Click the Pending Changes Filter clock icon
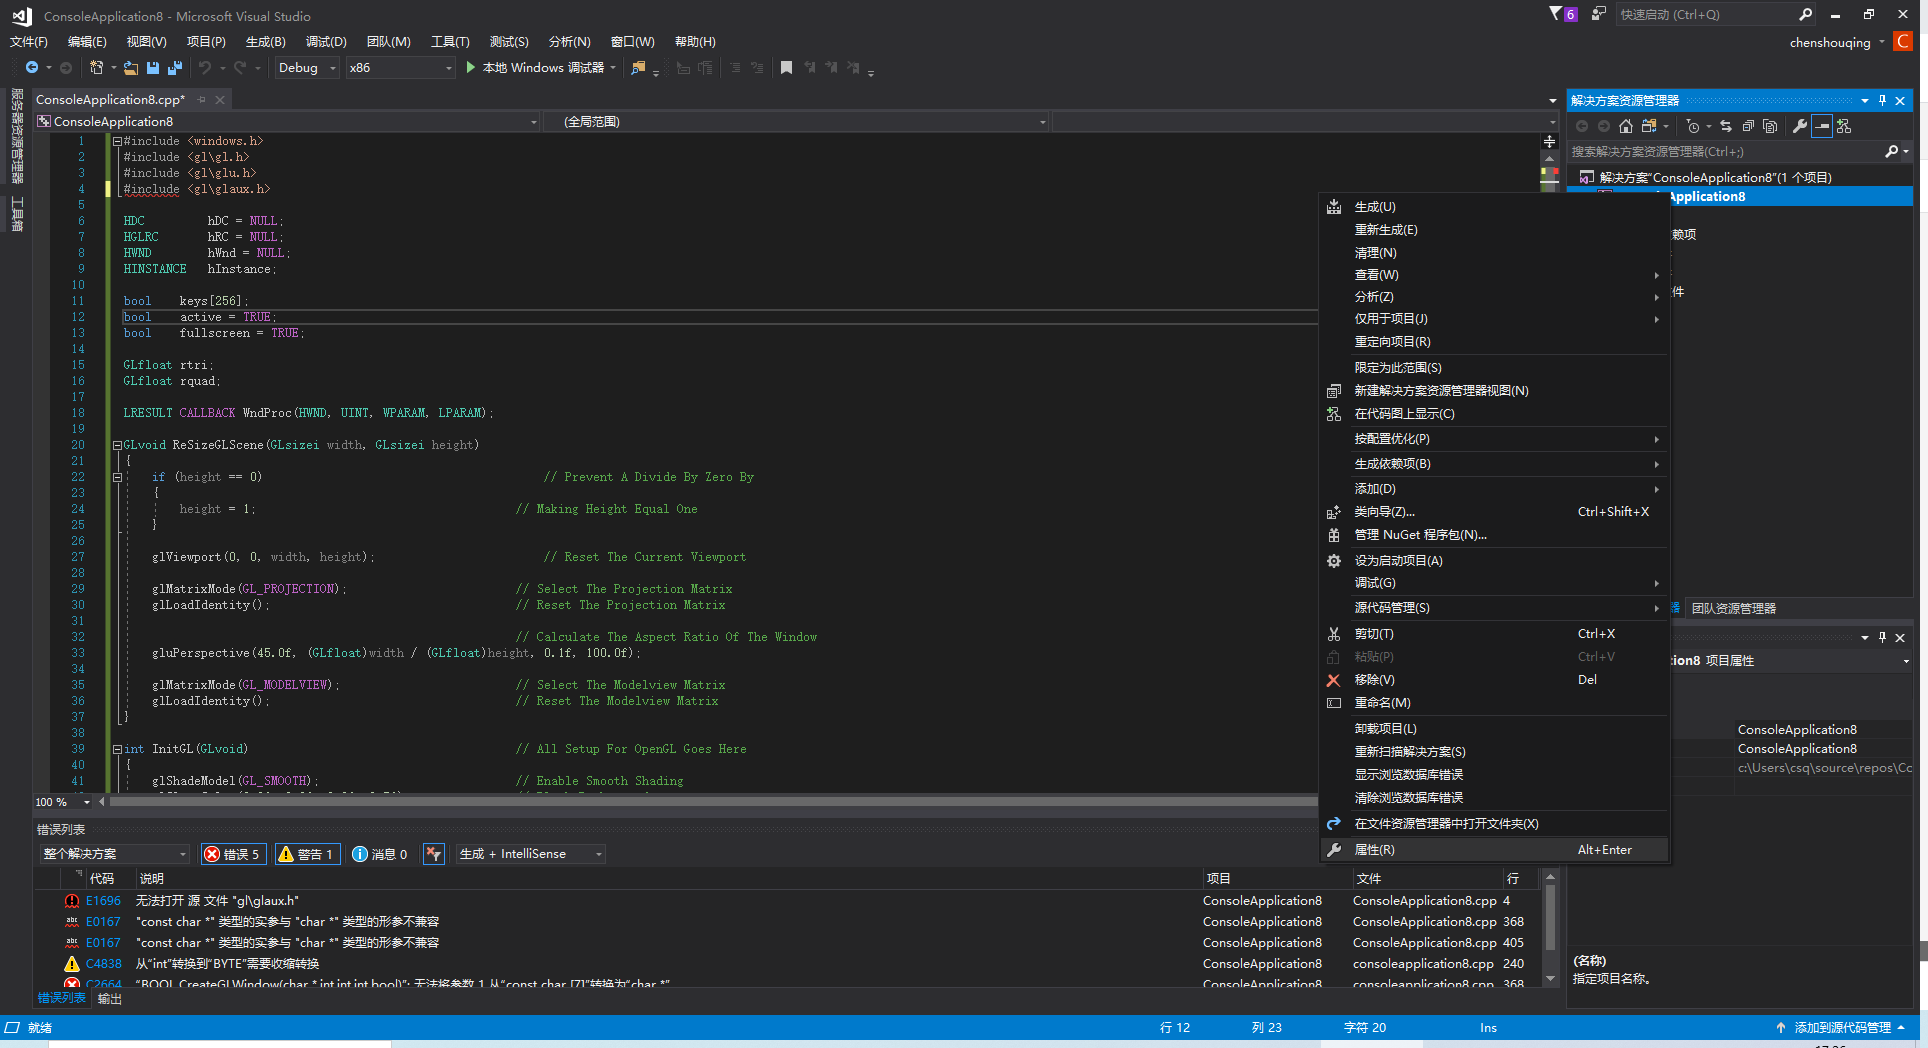 tap(1692, 126)
